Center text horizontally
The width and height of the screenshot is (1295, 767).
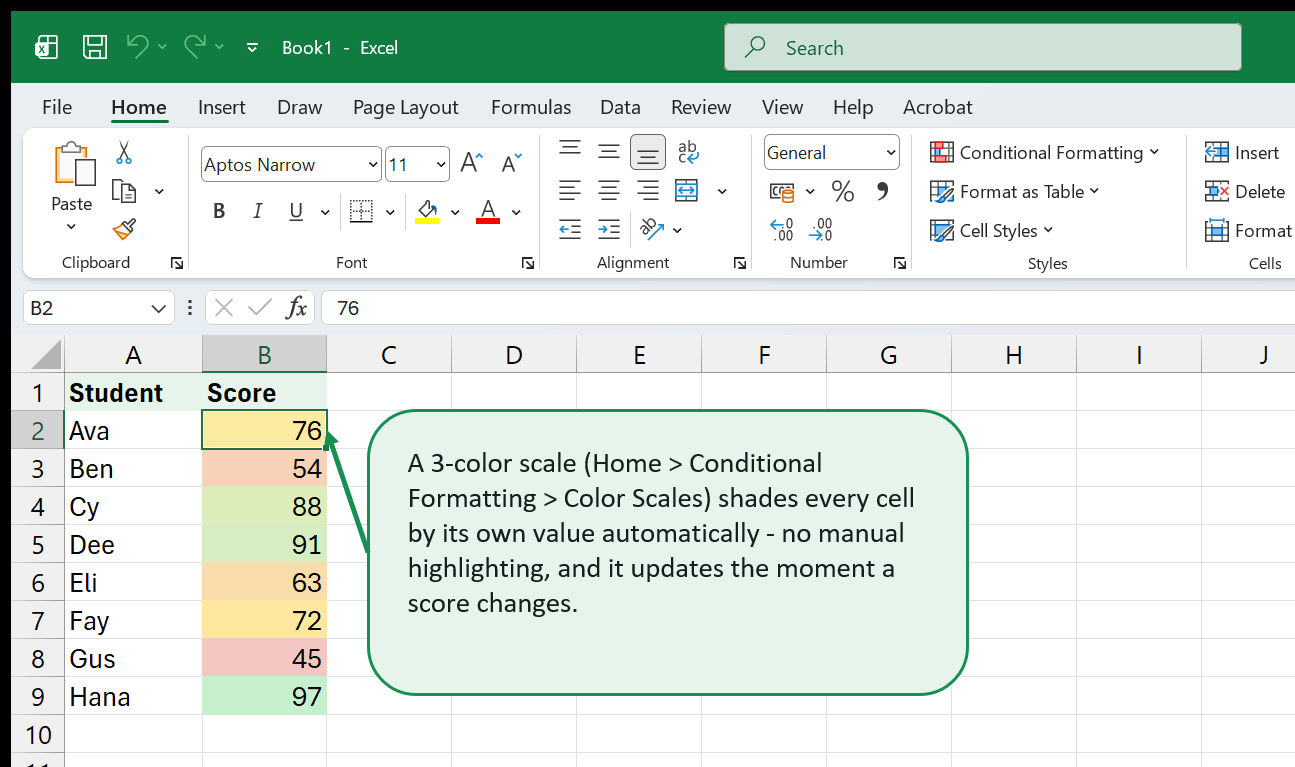coord(609,190)
